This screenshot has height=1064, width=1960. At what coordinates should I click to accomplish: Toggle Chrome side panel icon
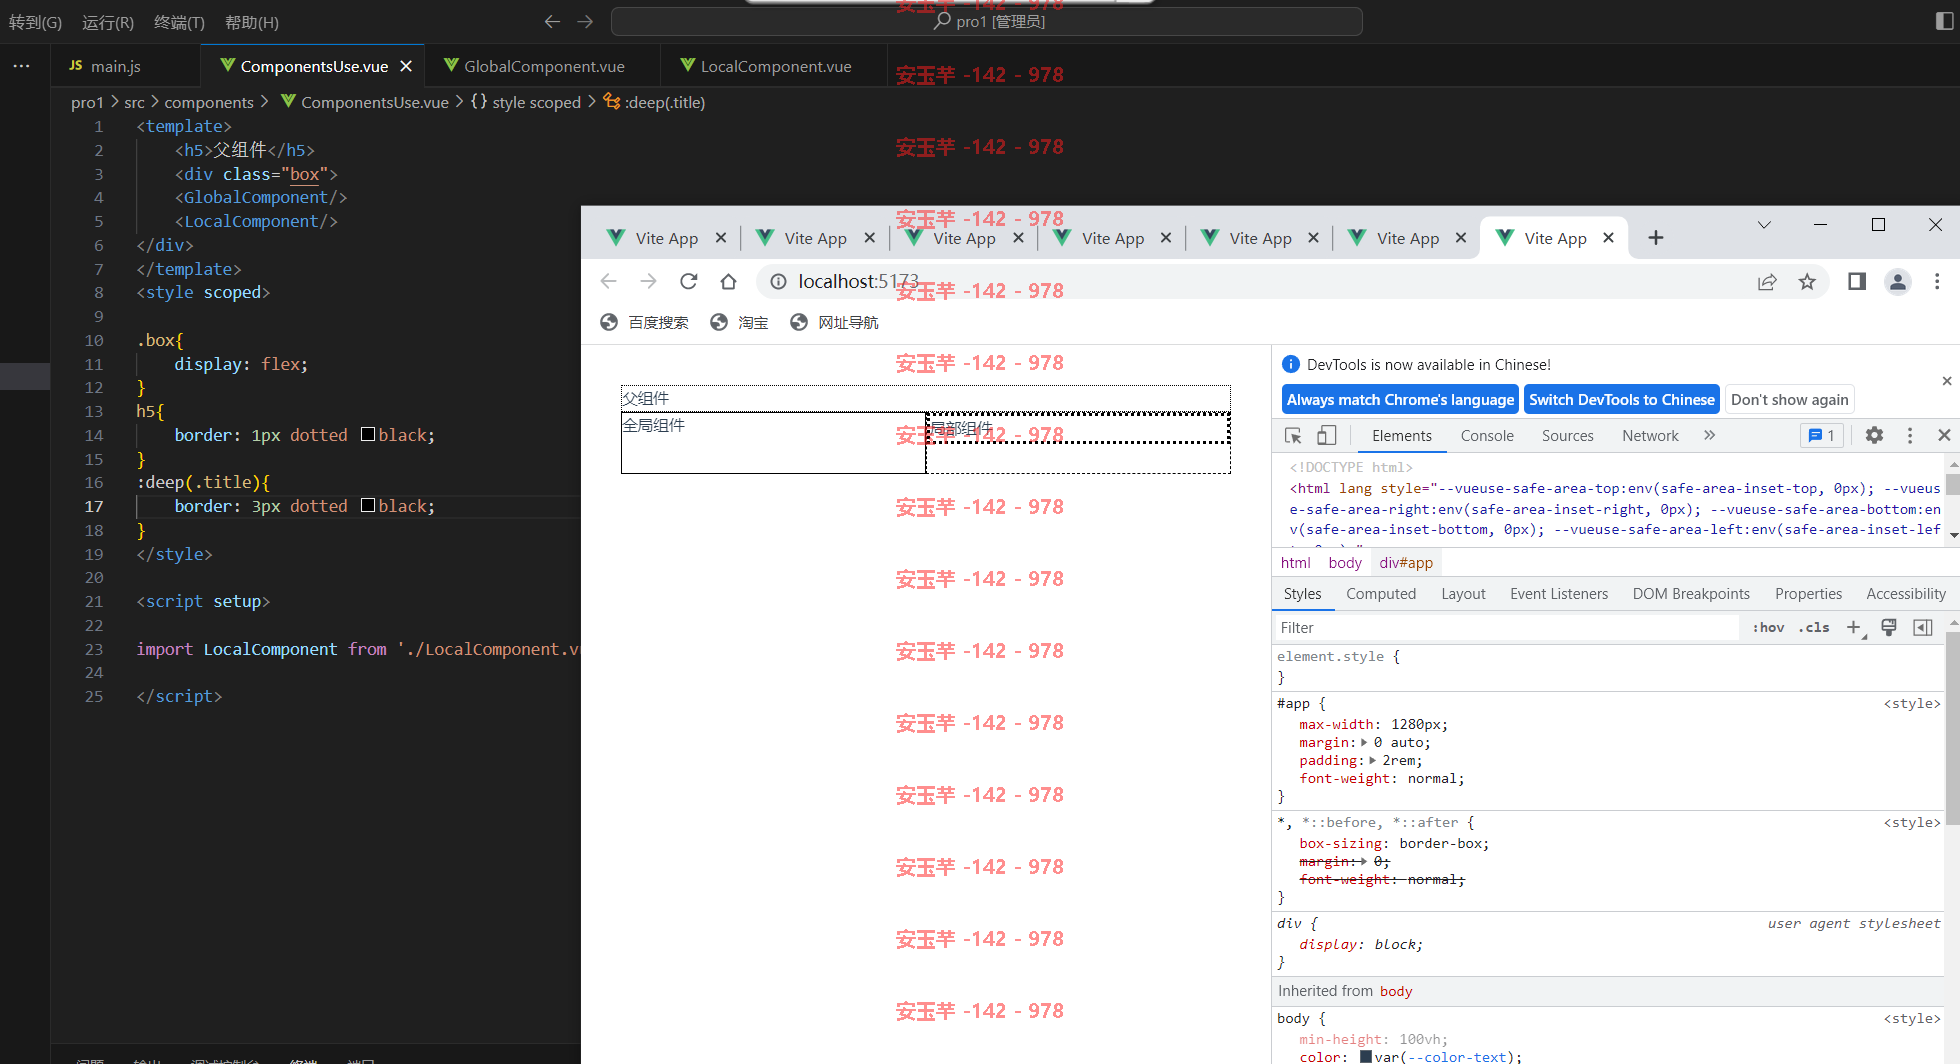click(1857, 282)
